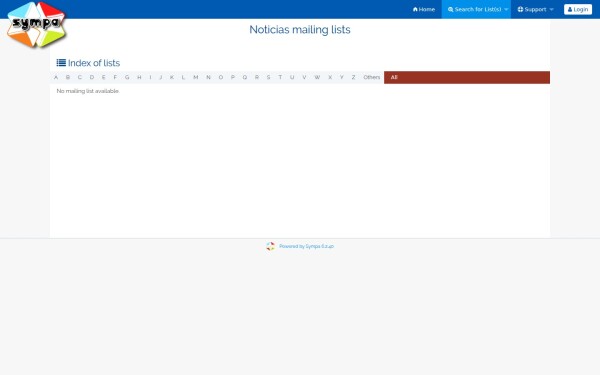Show lists under Others
600x375 pixels.
point(372,77)
